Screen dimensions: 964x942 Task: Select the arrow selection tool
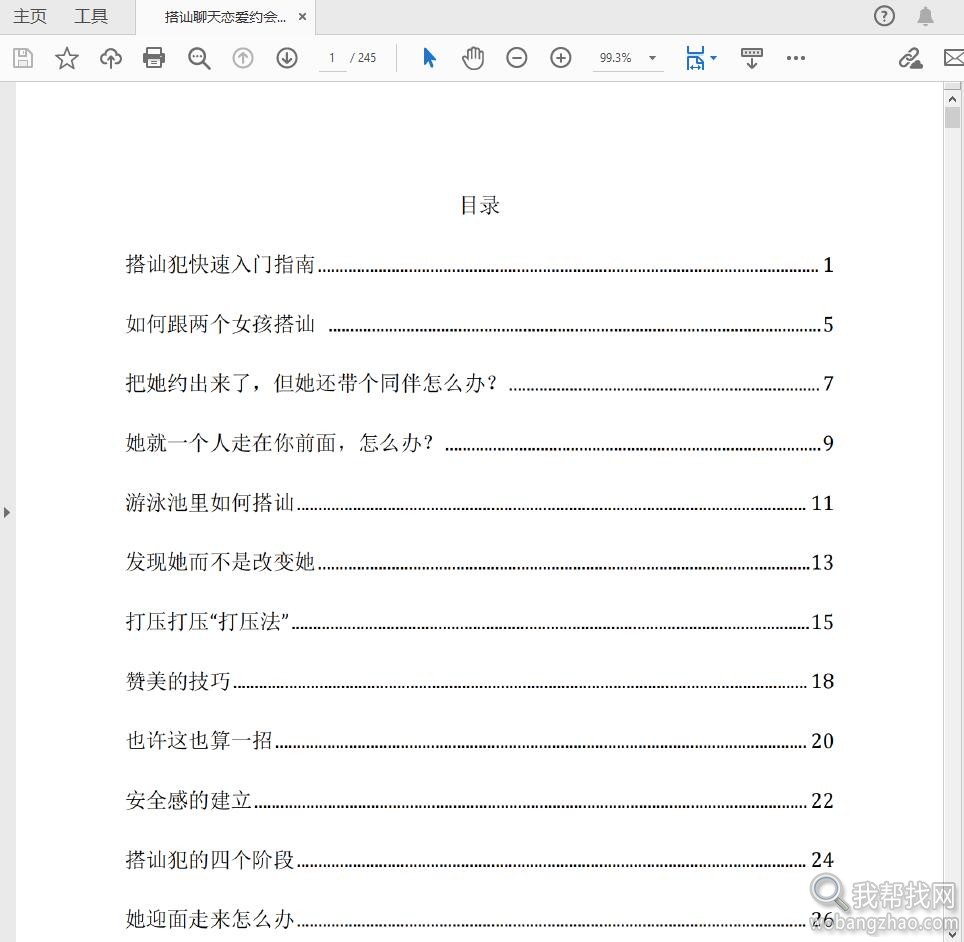[429, 58]
